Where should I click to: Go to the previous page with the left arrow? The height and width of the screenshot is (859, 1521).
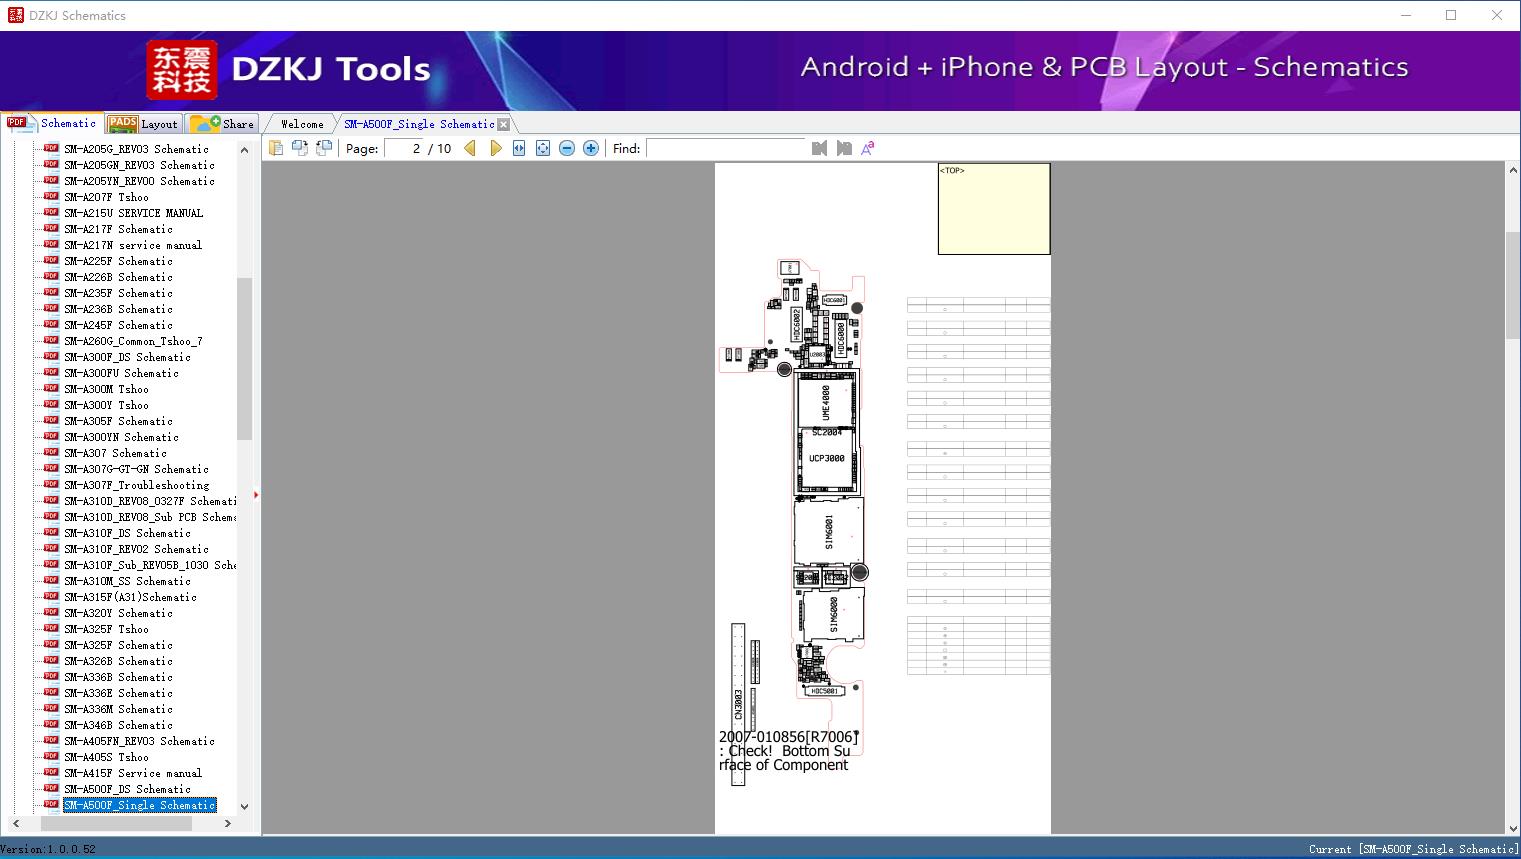(x=470, y=148)
